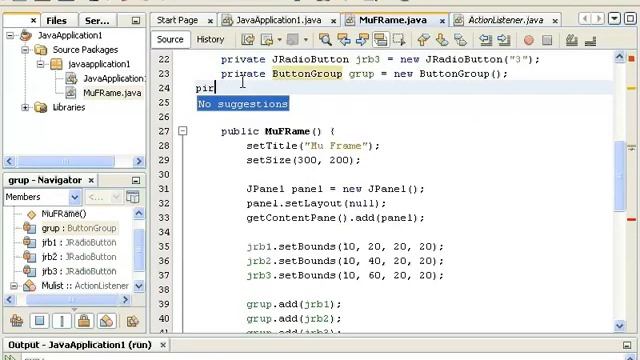Viewport: 640px width, 360px height.
Task: Toggle Show Non-Public Members lock button
Action: click(84, 321)
